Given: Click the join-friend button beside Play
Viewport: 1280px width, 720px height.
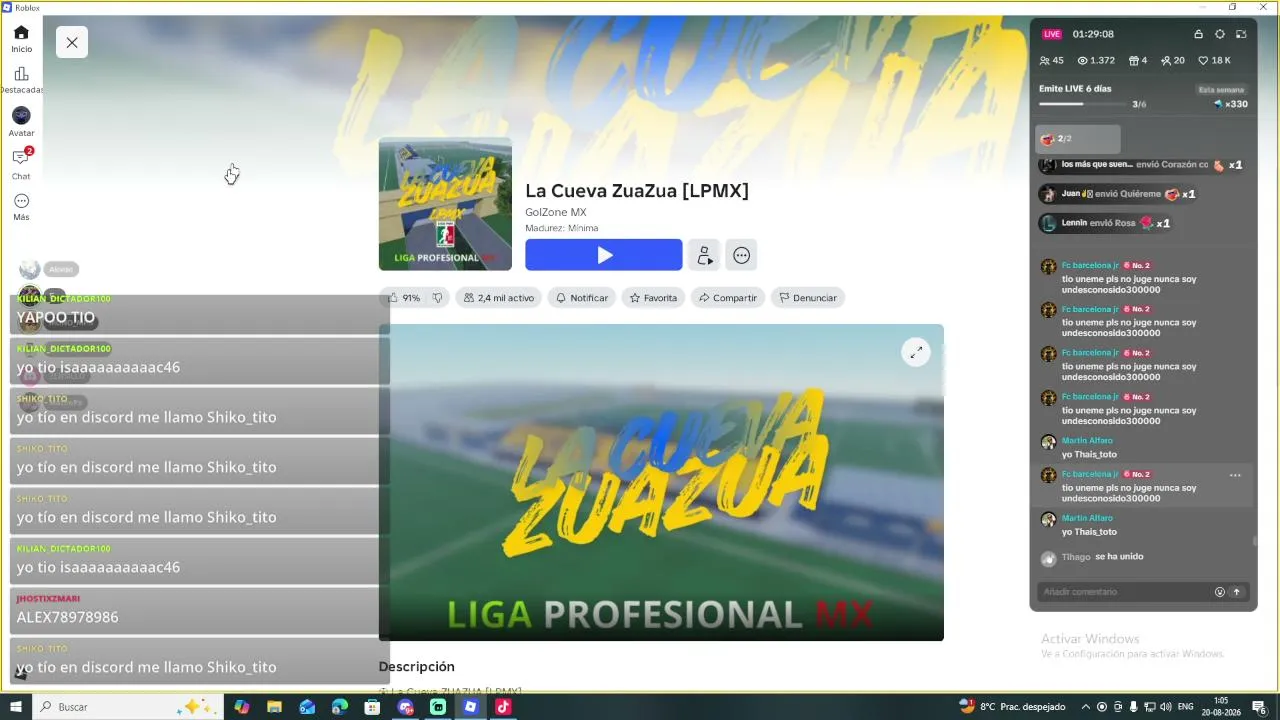Looking at the screenshot, I should tap(706, 255).
